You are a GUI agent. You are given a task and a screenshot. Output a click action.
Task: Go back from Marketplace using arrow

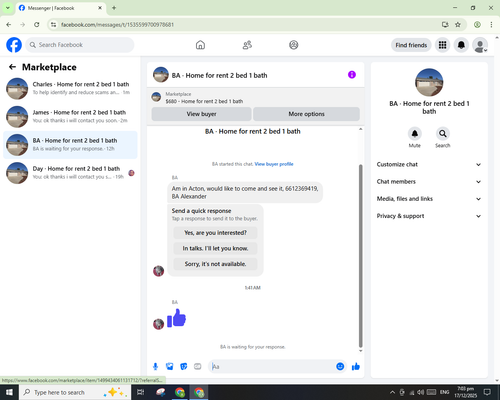click(12, 67)
